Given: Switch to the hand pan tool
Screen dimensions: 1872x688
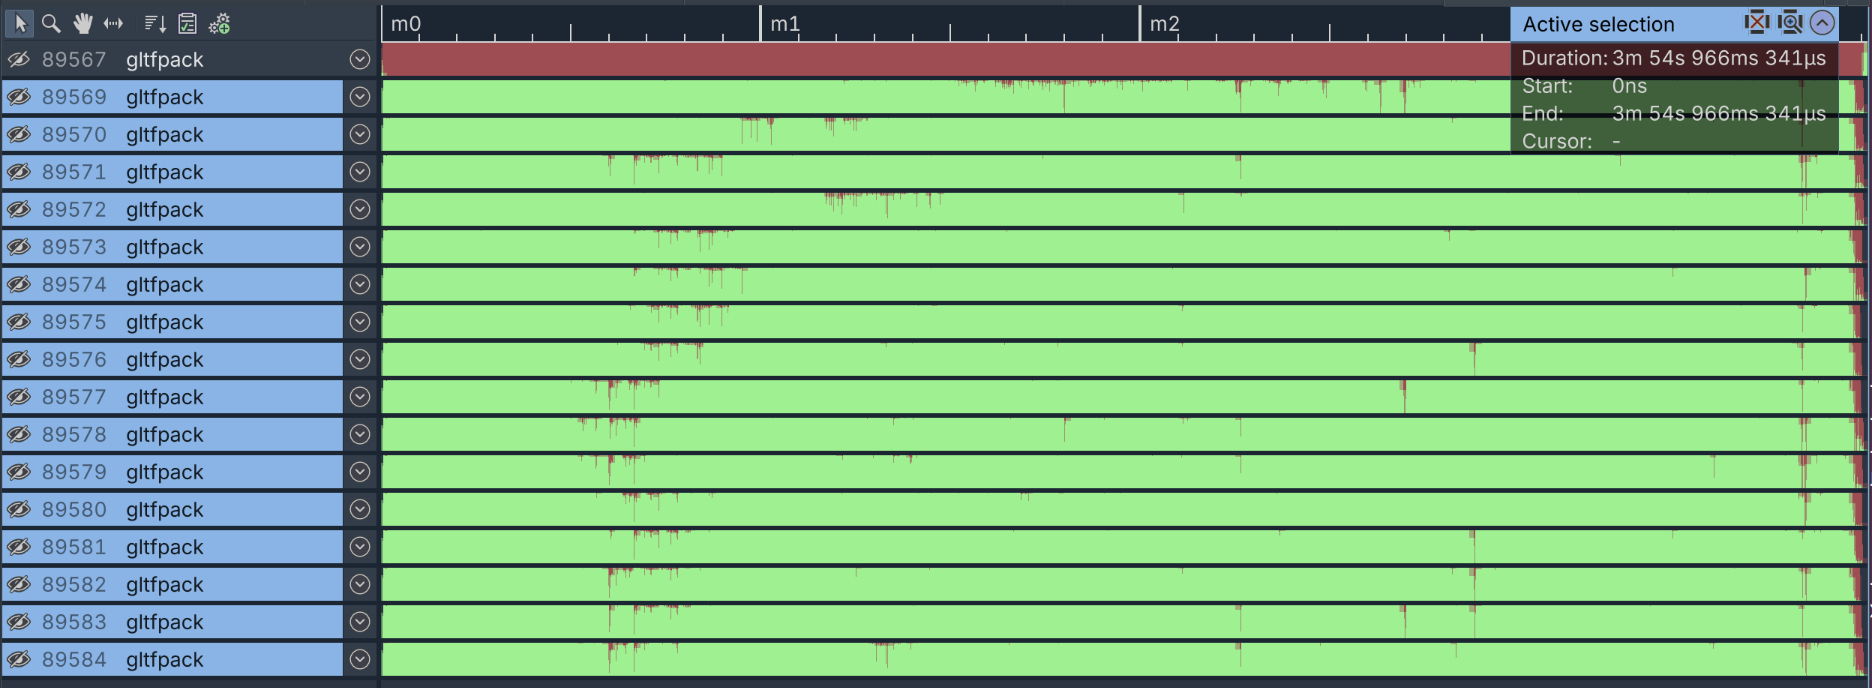Looking at the screenshot, I should (x=82, y=23).
